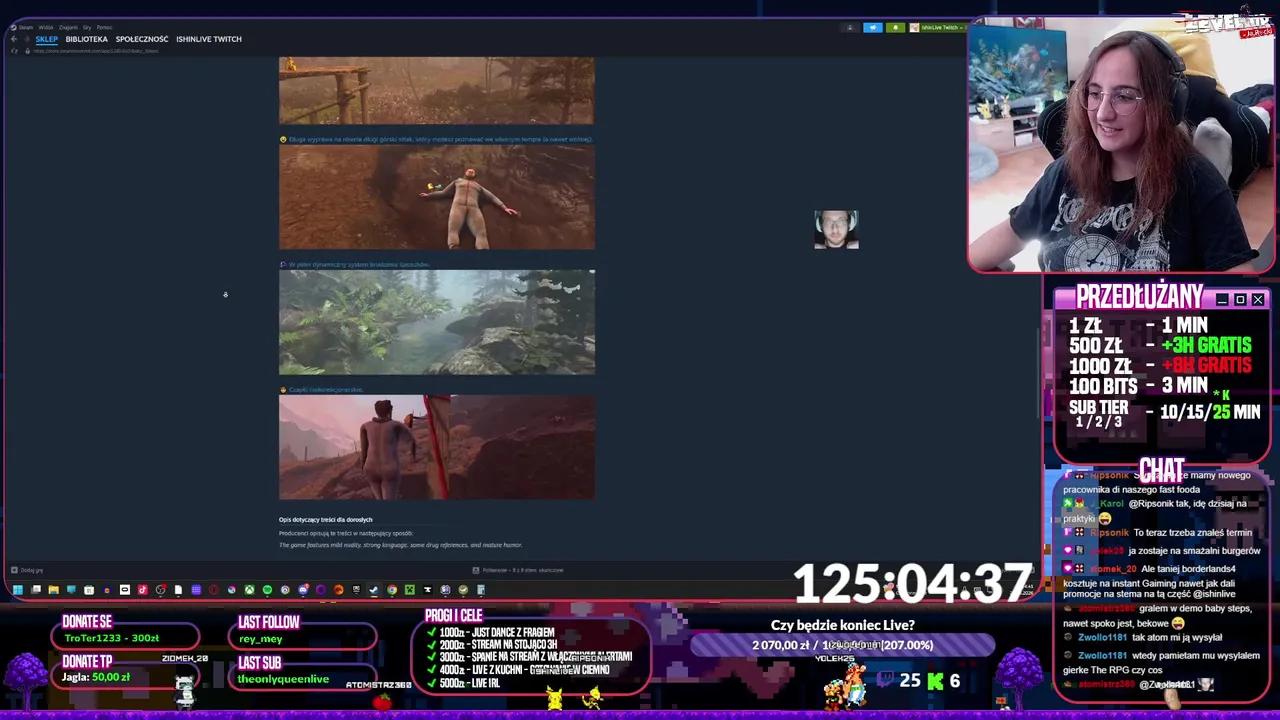Open the SPOŁECZNOŚĆ tab
The height and width of the screenshot is (720, 1280).
(x=142, y=39)
